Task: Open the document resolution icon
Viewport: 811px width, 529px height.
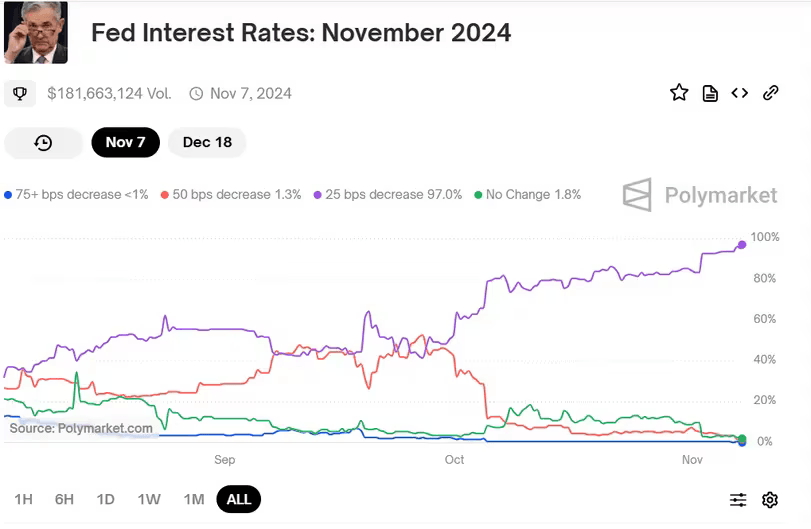Action: pos(710,93)
